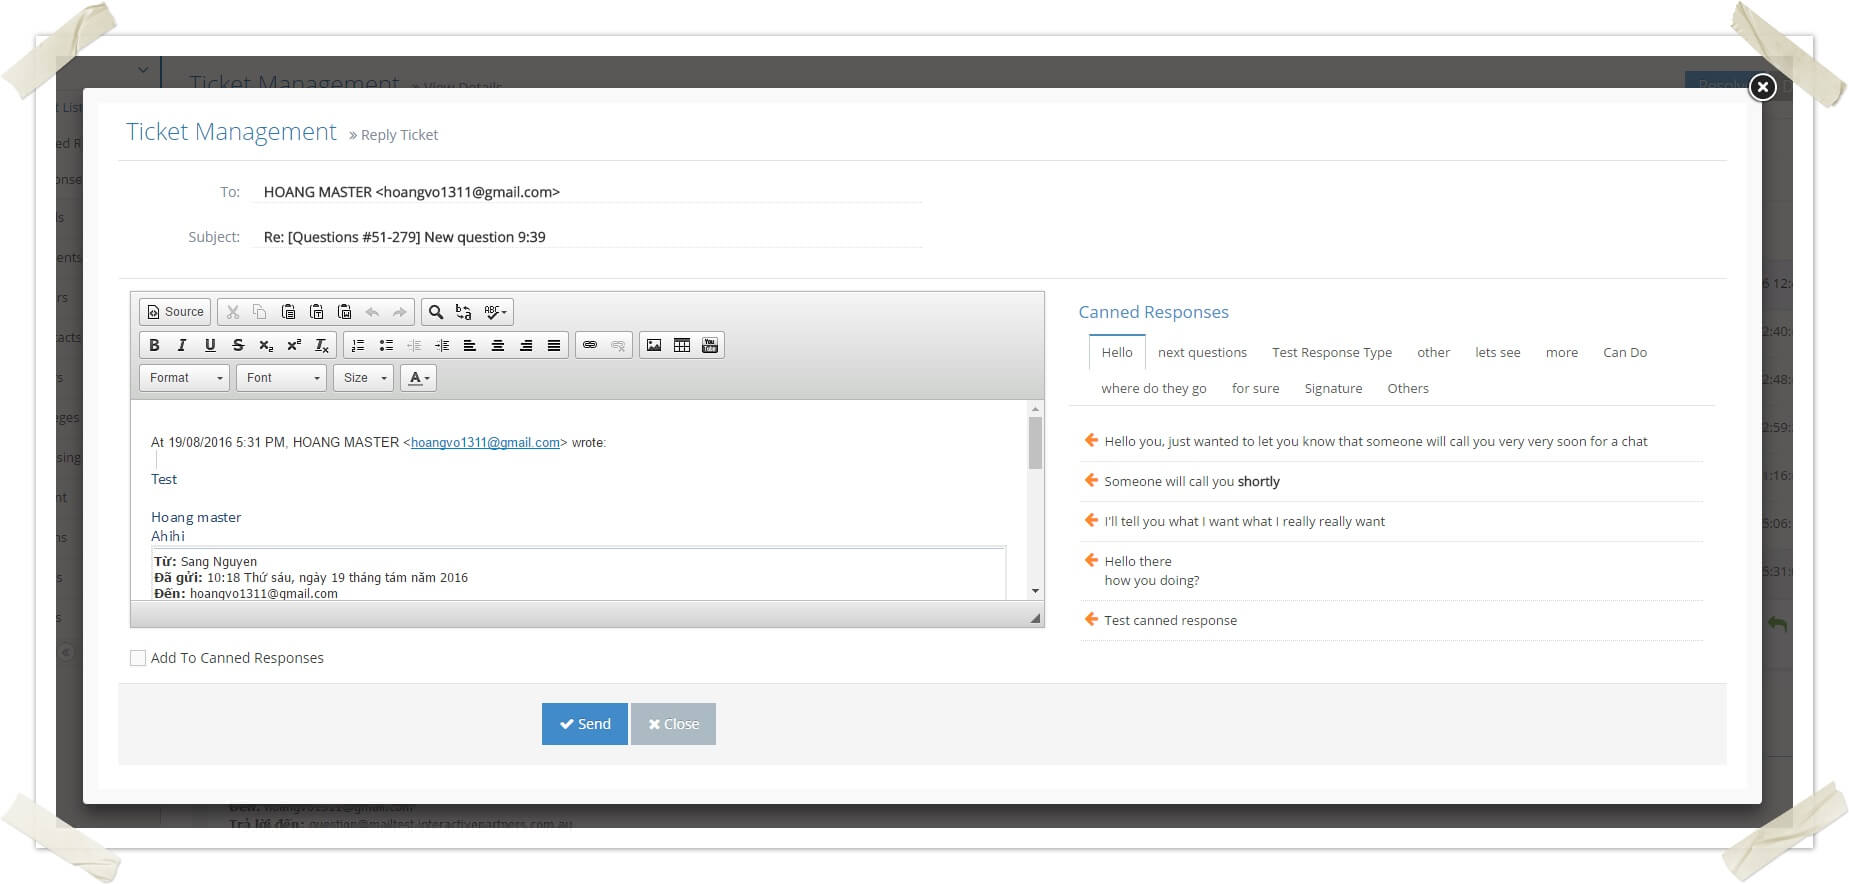Screen dimensions: 1849x884
Task: Center align the text
Action: pos(498,345)
